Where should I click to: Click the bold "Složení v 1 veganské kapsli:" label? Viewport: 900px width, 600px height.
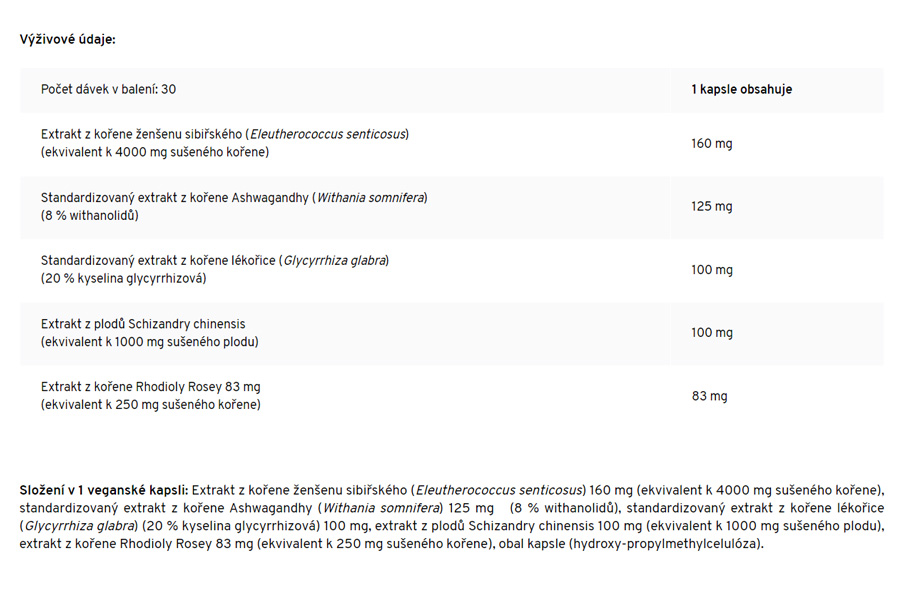(x=104, y=490)
